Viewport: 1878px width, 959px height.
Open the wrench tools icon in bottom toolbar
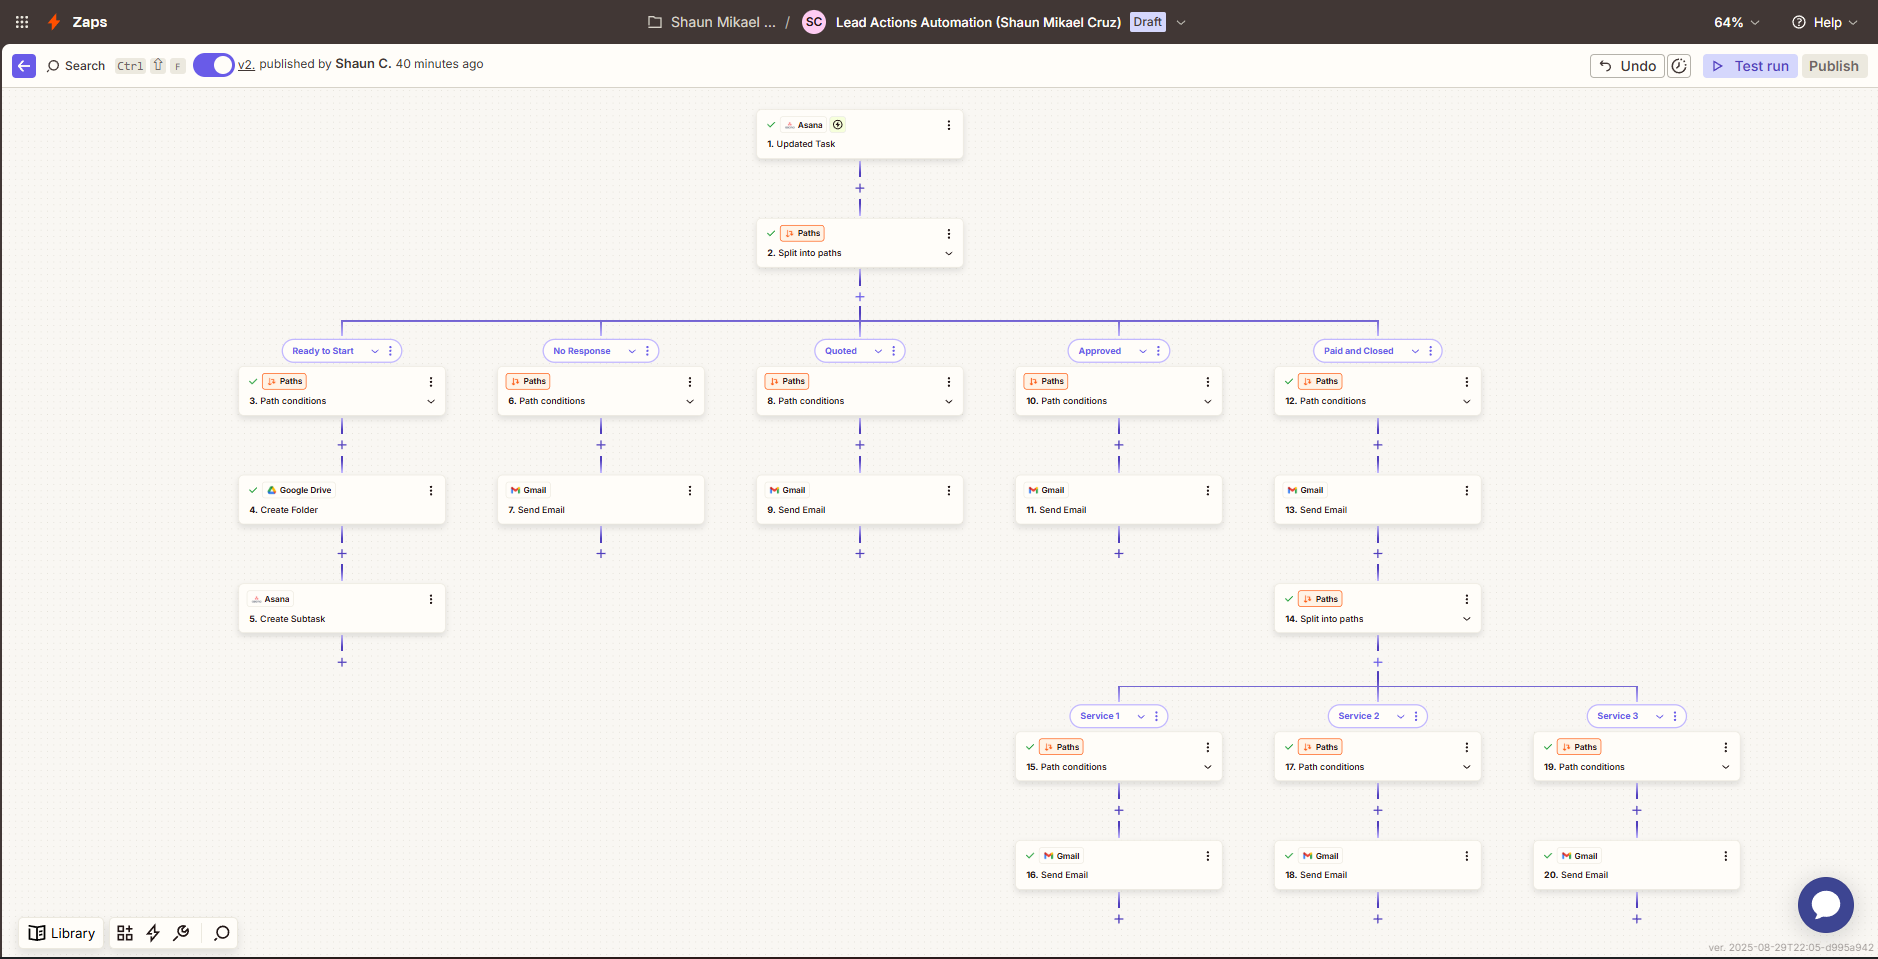click(x=182, y=933)
